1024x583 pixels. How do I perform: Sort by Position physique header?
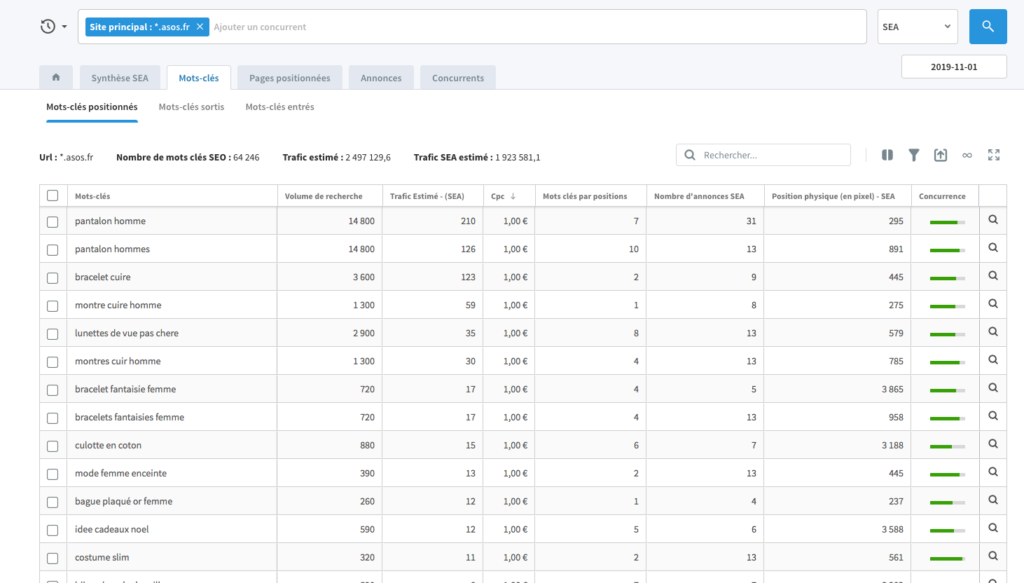click(x=833, y=196)
